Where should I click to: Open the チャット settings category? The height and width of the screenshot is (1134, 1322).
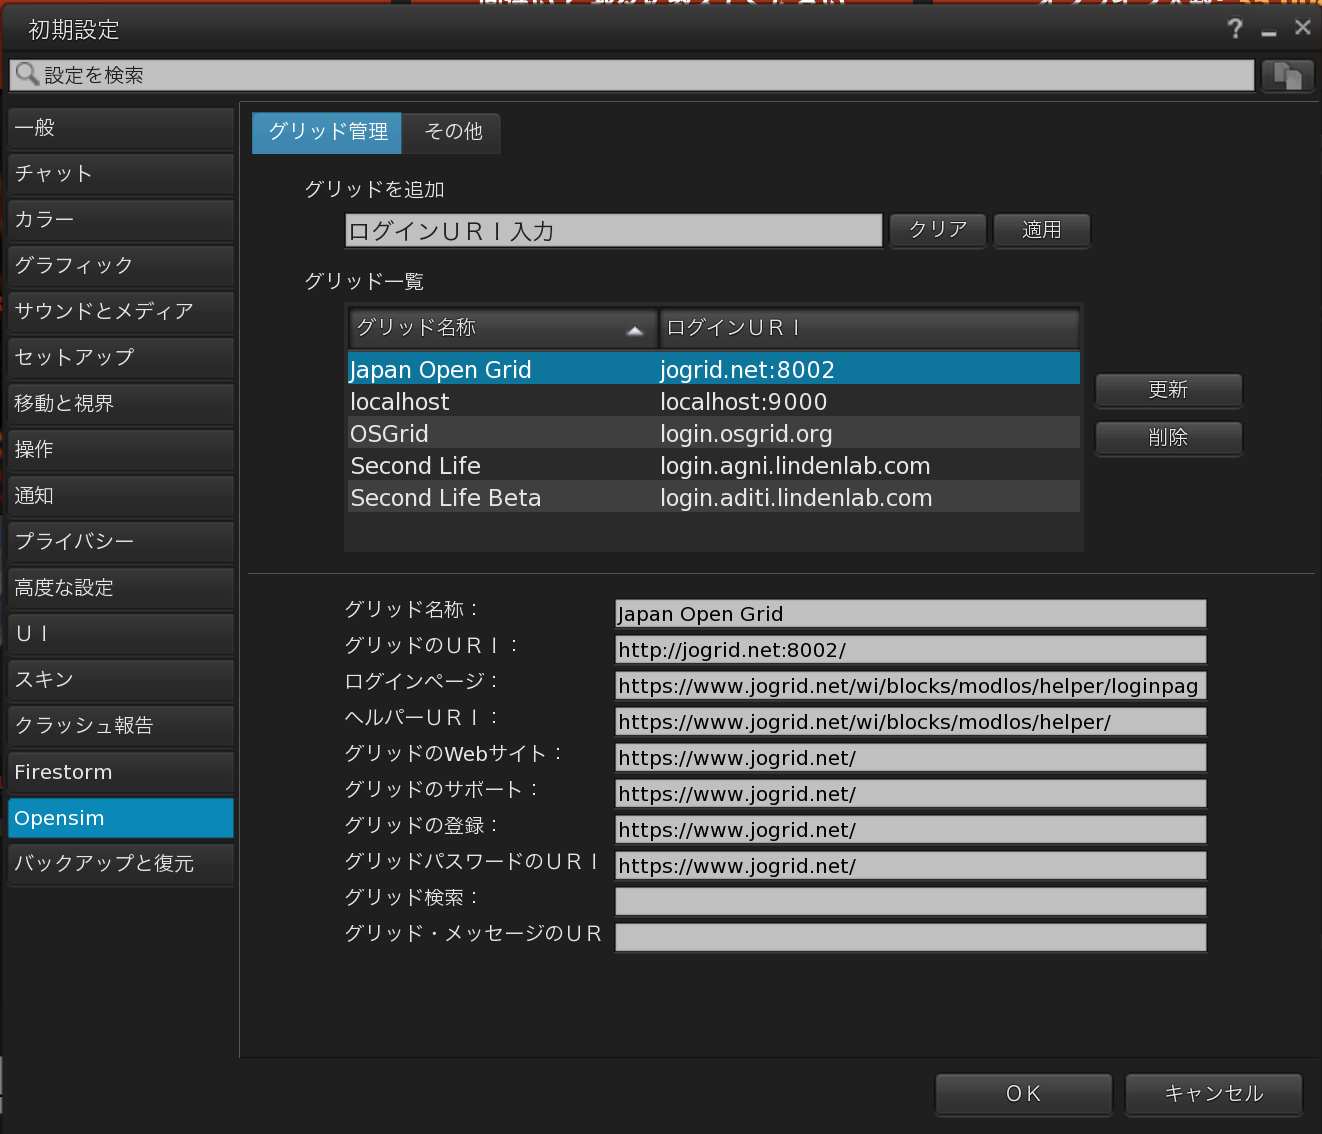(x=121, y=174)
